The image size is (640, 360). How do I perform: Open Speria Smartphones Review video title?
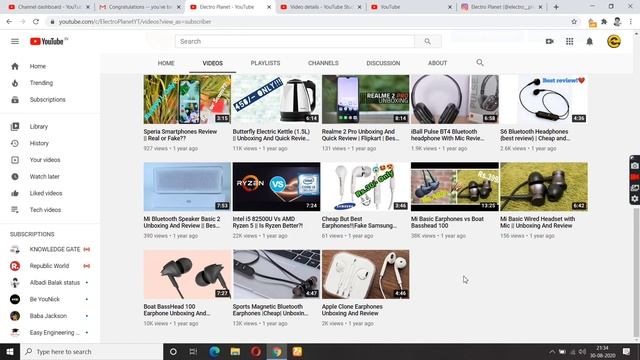coord(180,135)
